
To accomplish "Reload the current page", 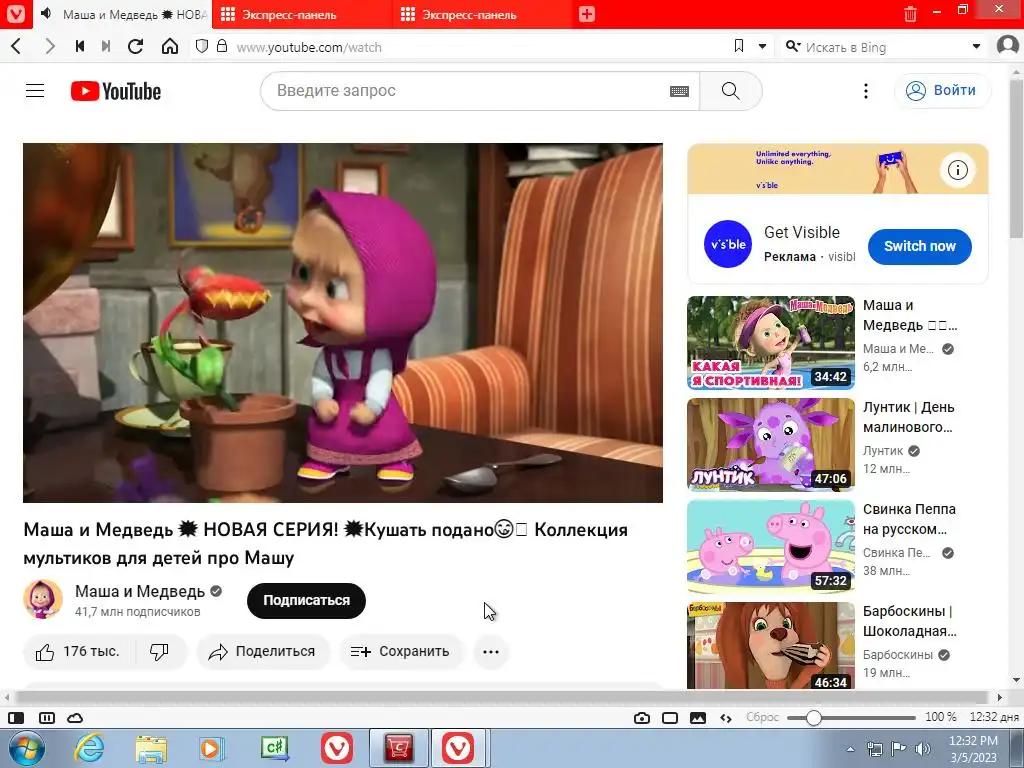I will [136, 46].
